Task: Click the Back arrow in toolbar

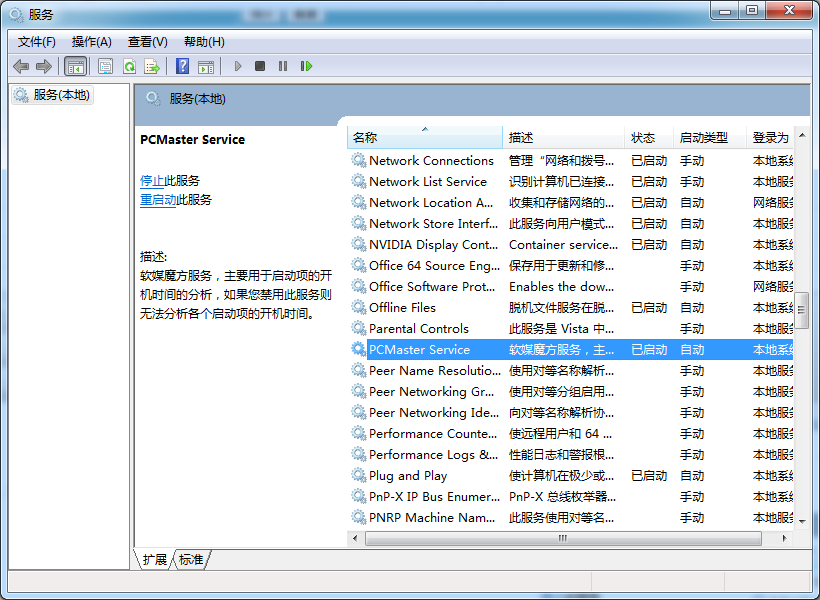Action: click(x=21, y=66)
